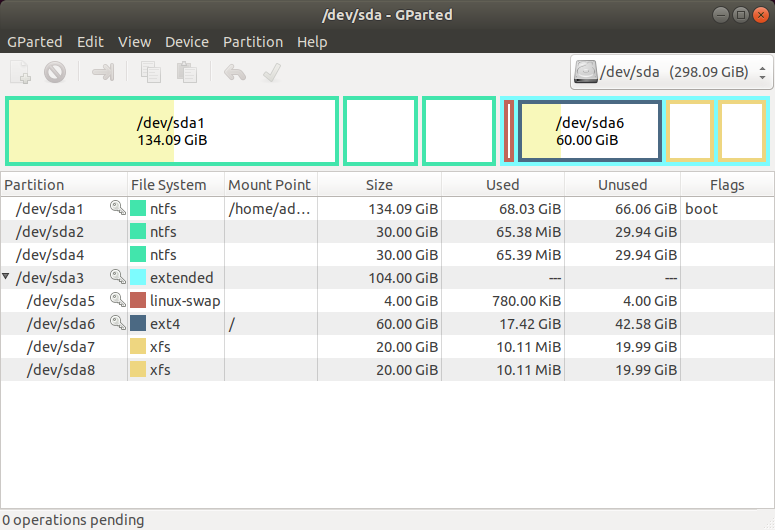Click the key icon beside /dev/sda6
Image resolution: width=775 pixels, height=530 pixels.
[118, 323]
